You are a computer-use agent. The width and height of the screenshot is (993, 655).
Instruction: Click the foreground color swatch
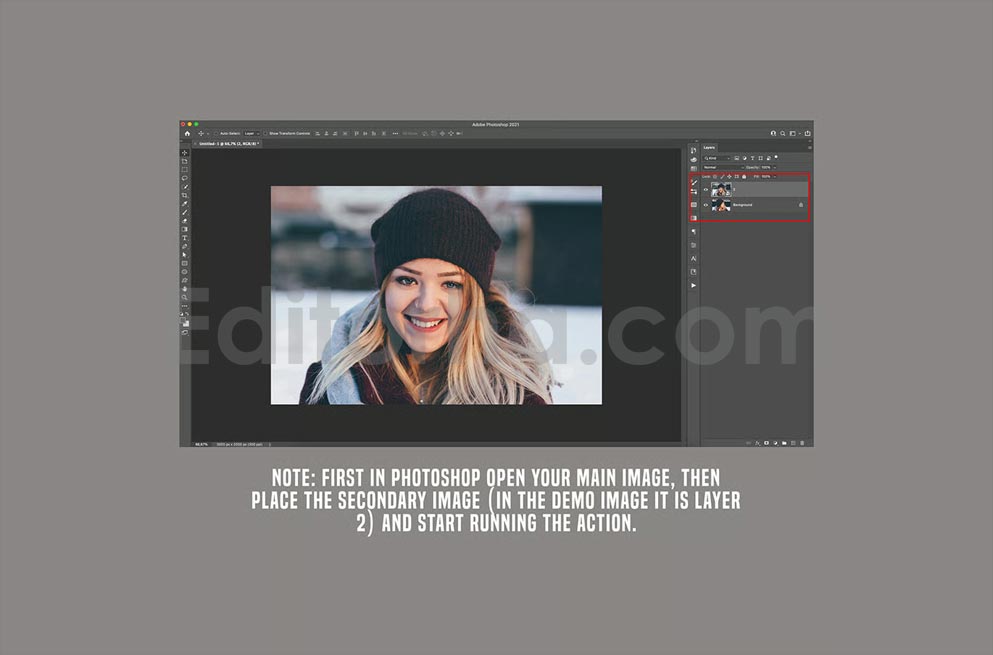(184, 322)
